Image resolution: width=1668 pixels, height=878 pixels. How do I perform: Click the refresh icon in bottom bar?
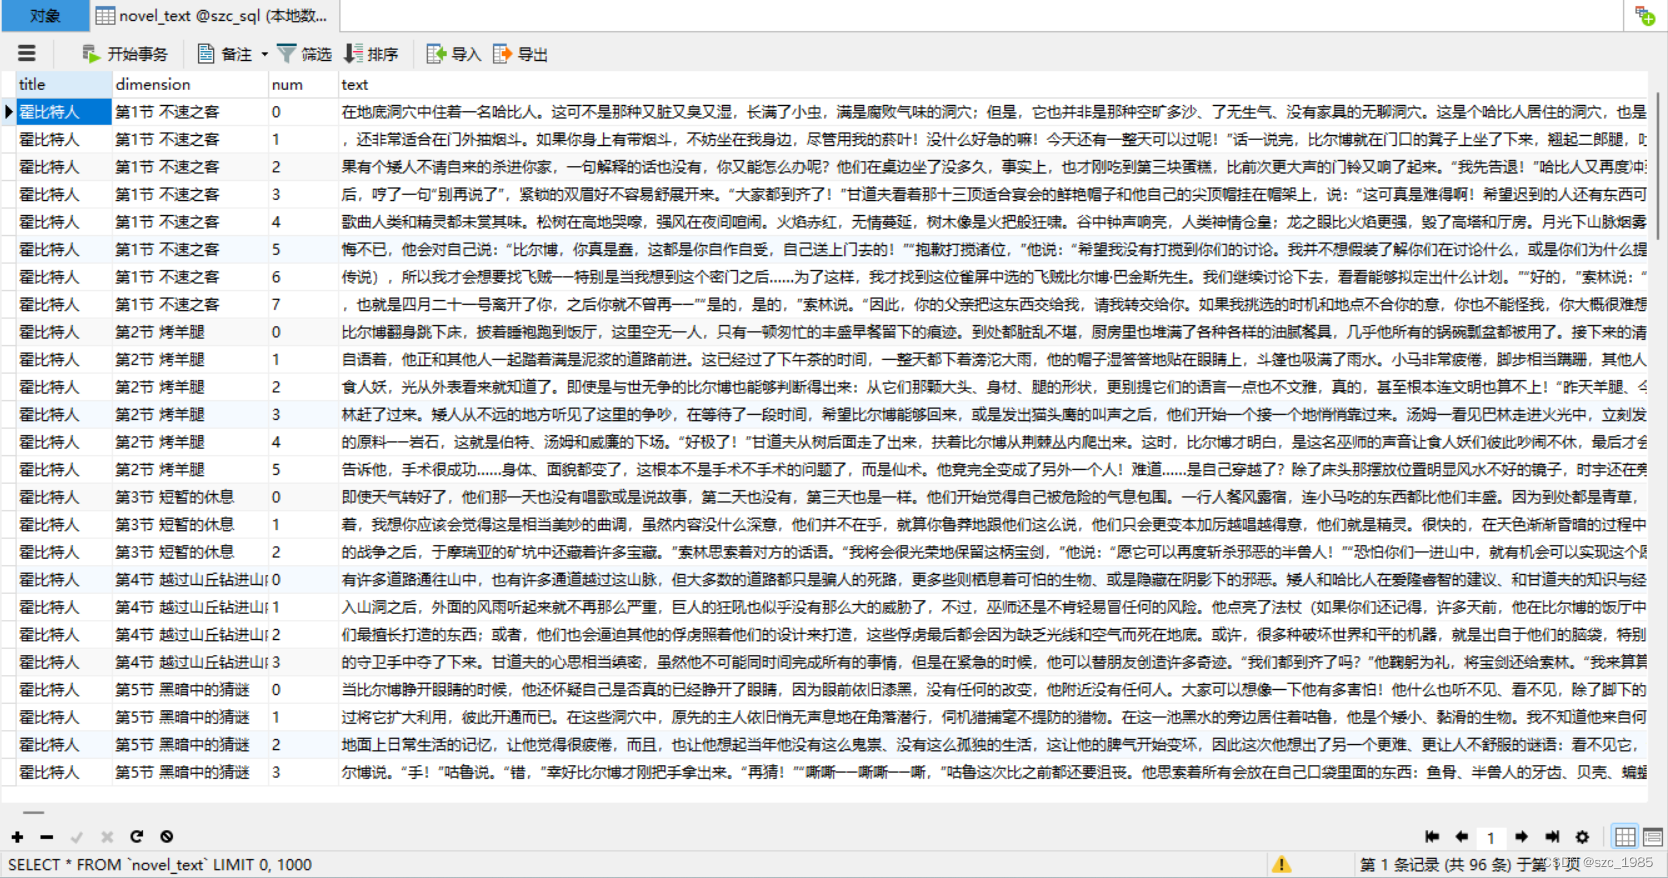pos(137,836)
